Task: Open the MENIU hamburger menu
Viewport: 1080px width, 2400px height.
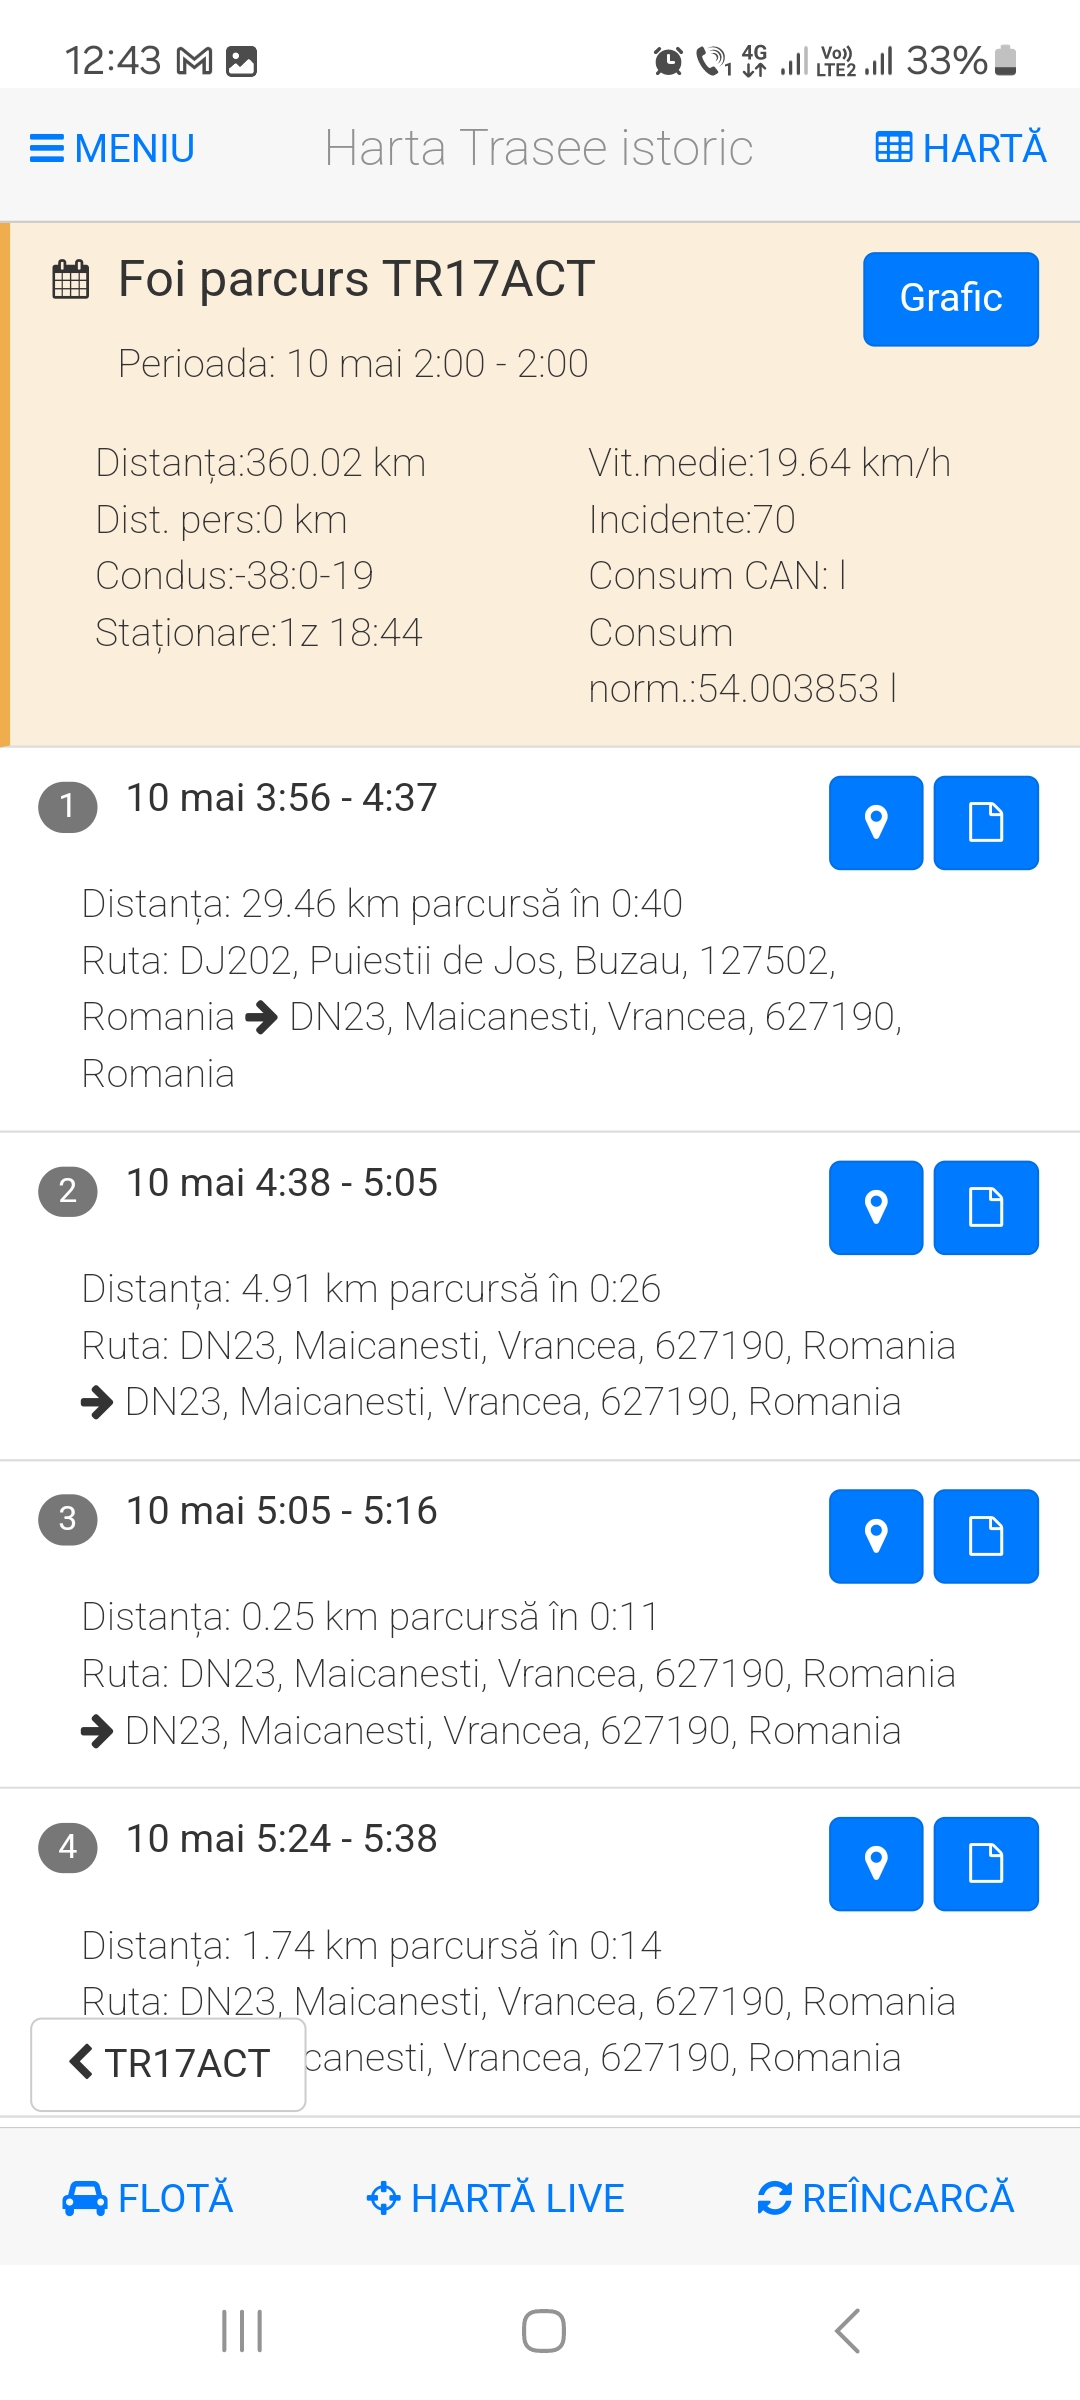Action: 112,149
